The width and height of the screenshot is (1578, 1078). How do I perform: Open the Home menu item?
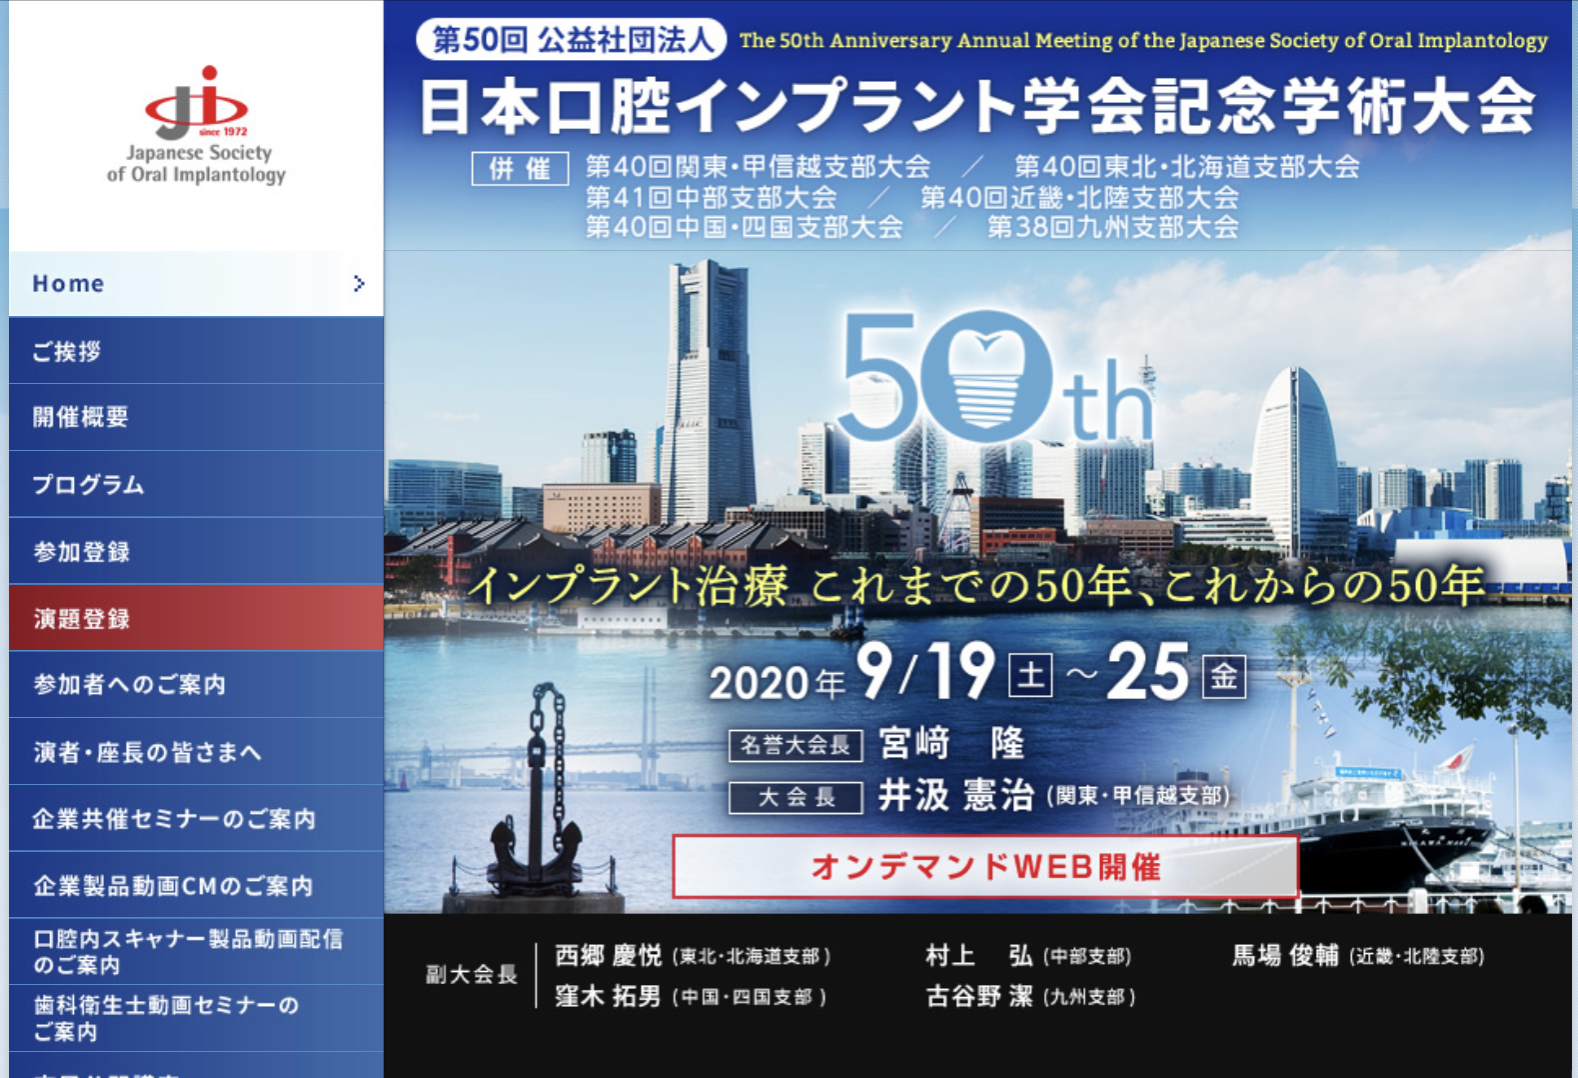[196, 284]
